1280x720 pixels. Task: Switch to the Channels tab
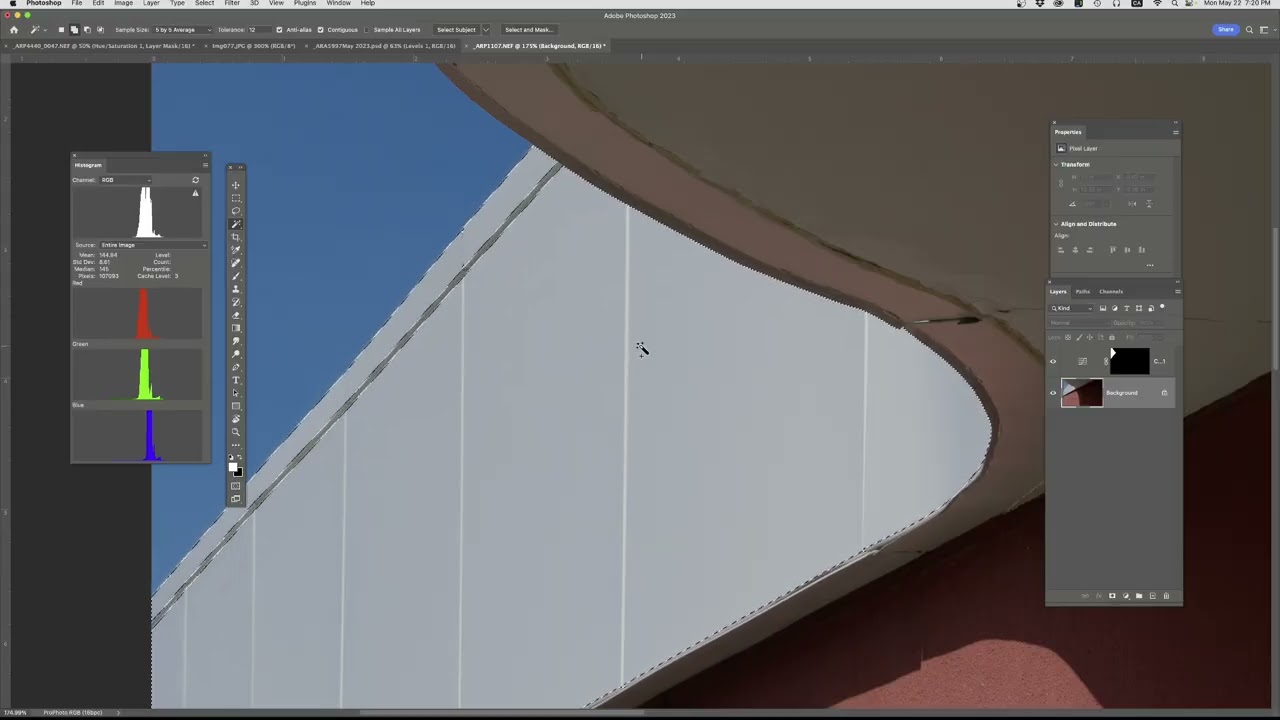(x=1111, y=291)
